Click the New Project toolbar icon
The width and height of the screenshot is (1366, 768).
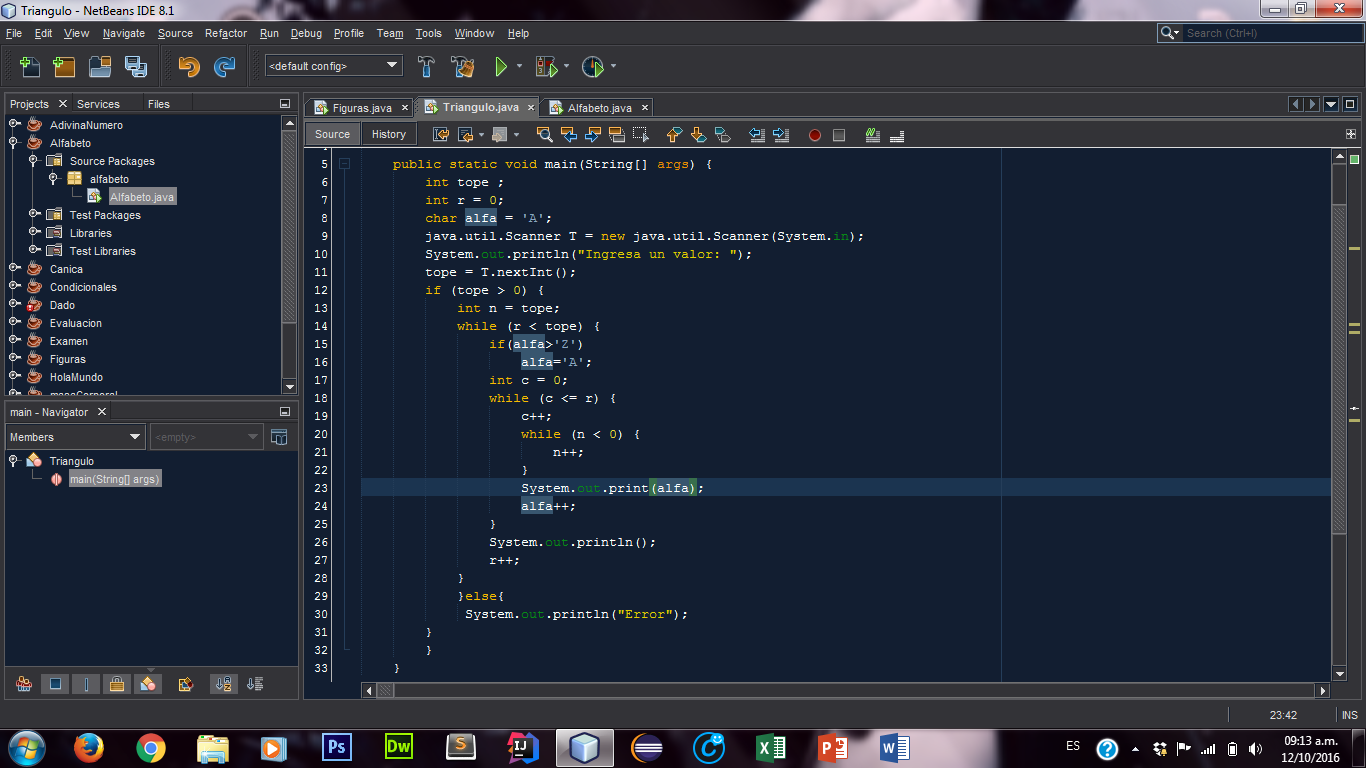pyautogui.click(x=64, y=67)
